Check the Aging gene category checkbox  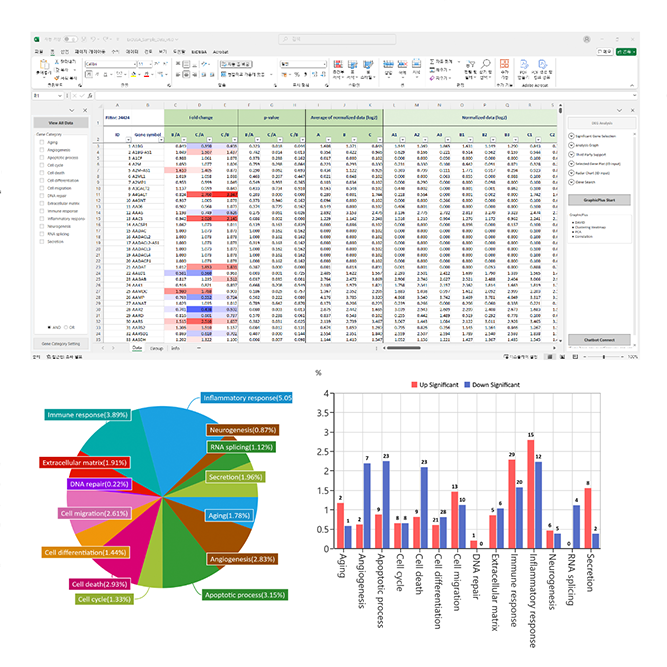tap(42, 142)
